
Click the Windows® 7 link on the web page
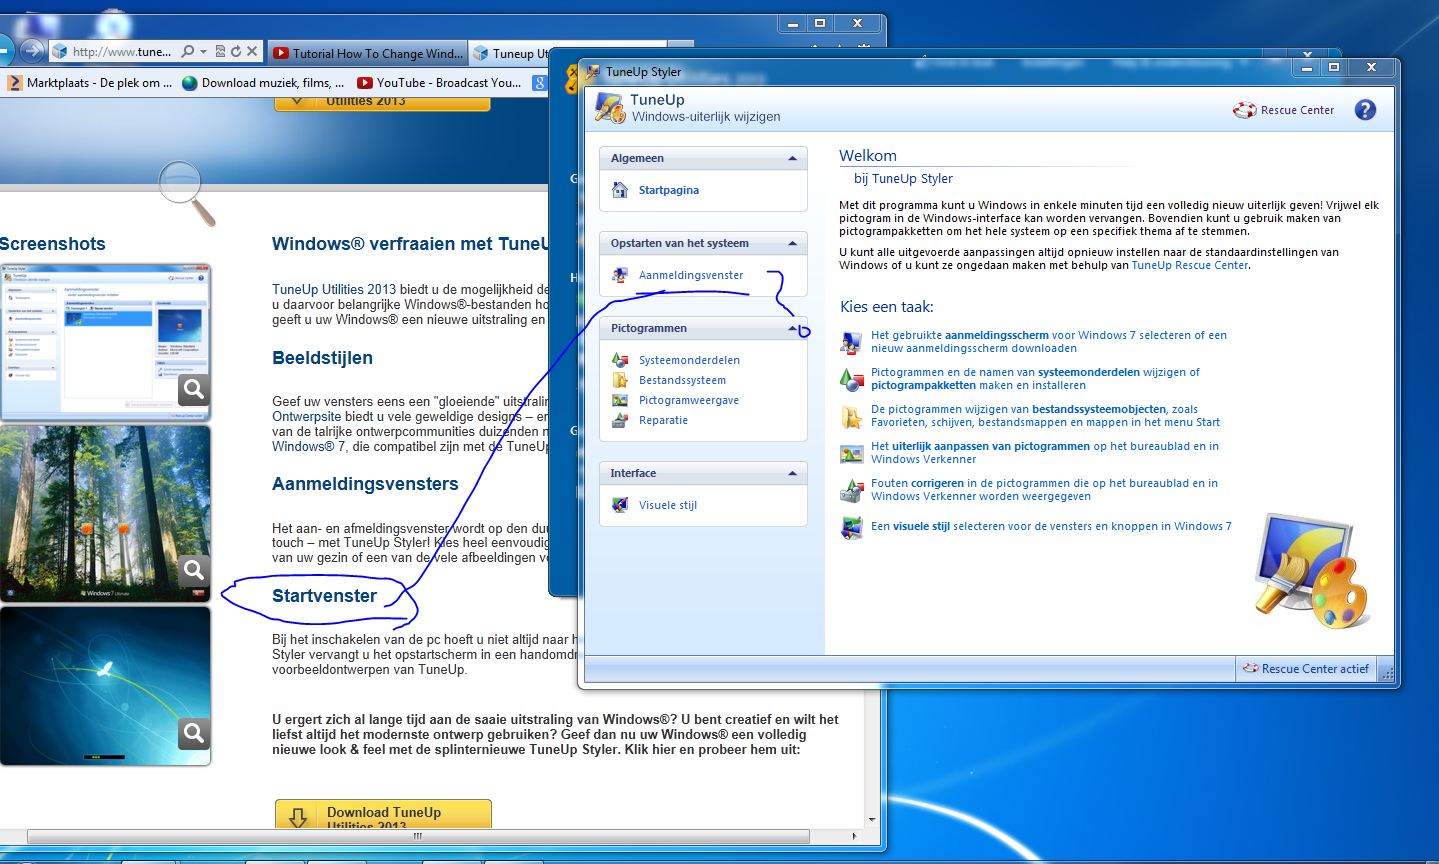click(309, 446)
